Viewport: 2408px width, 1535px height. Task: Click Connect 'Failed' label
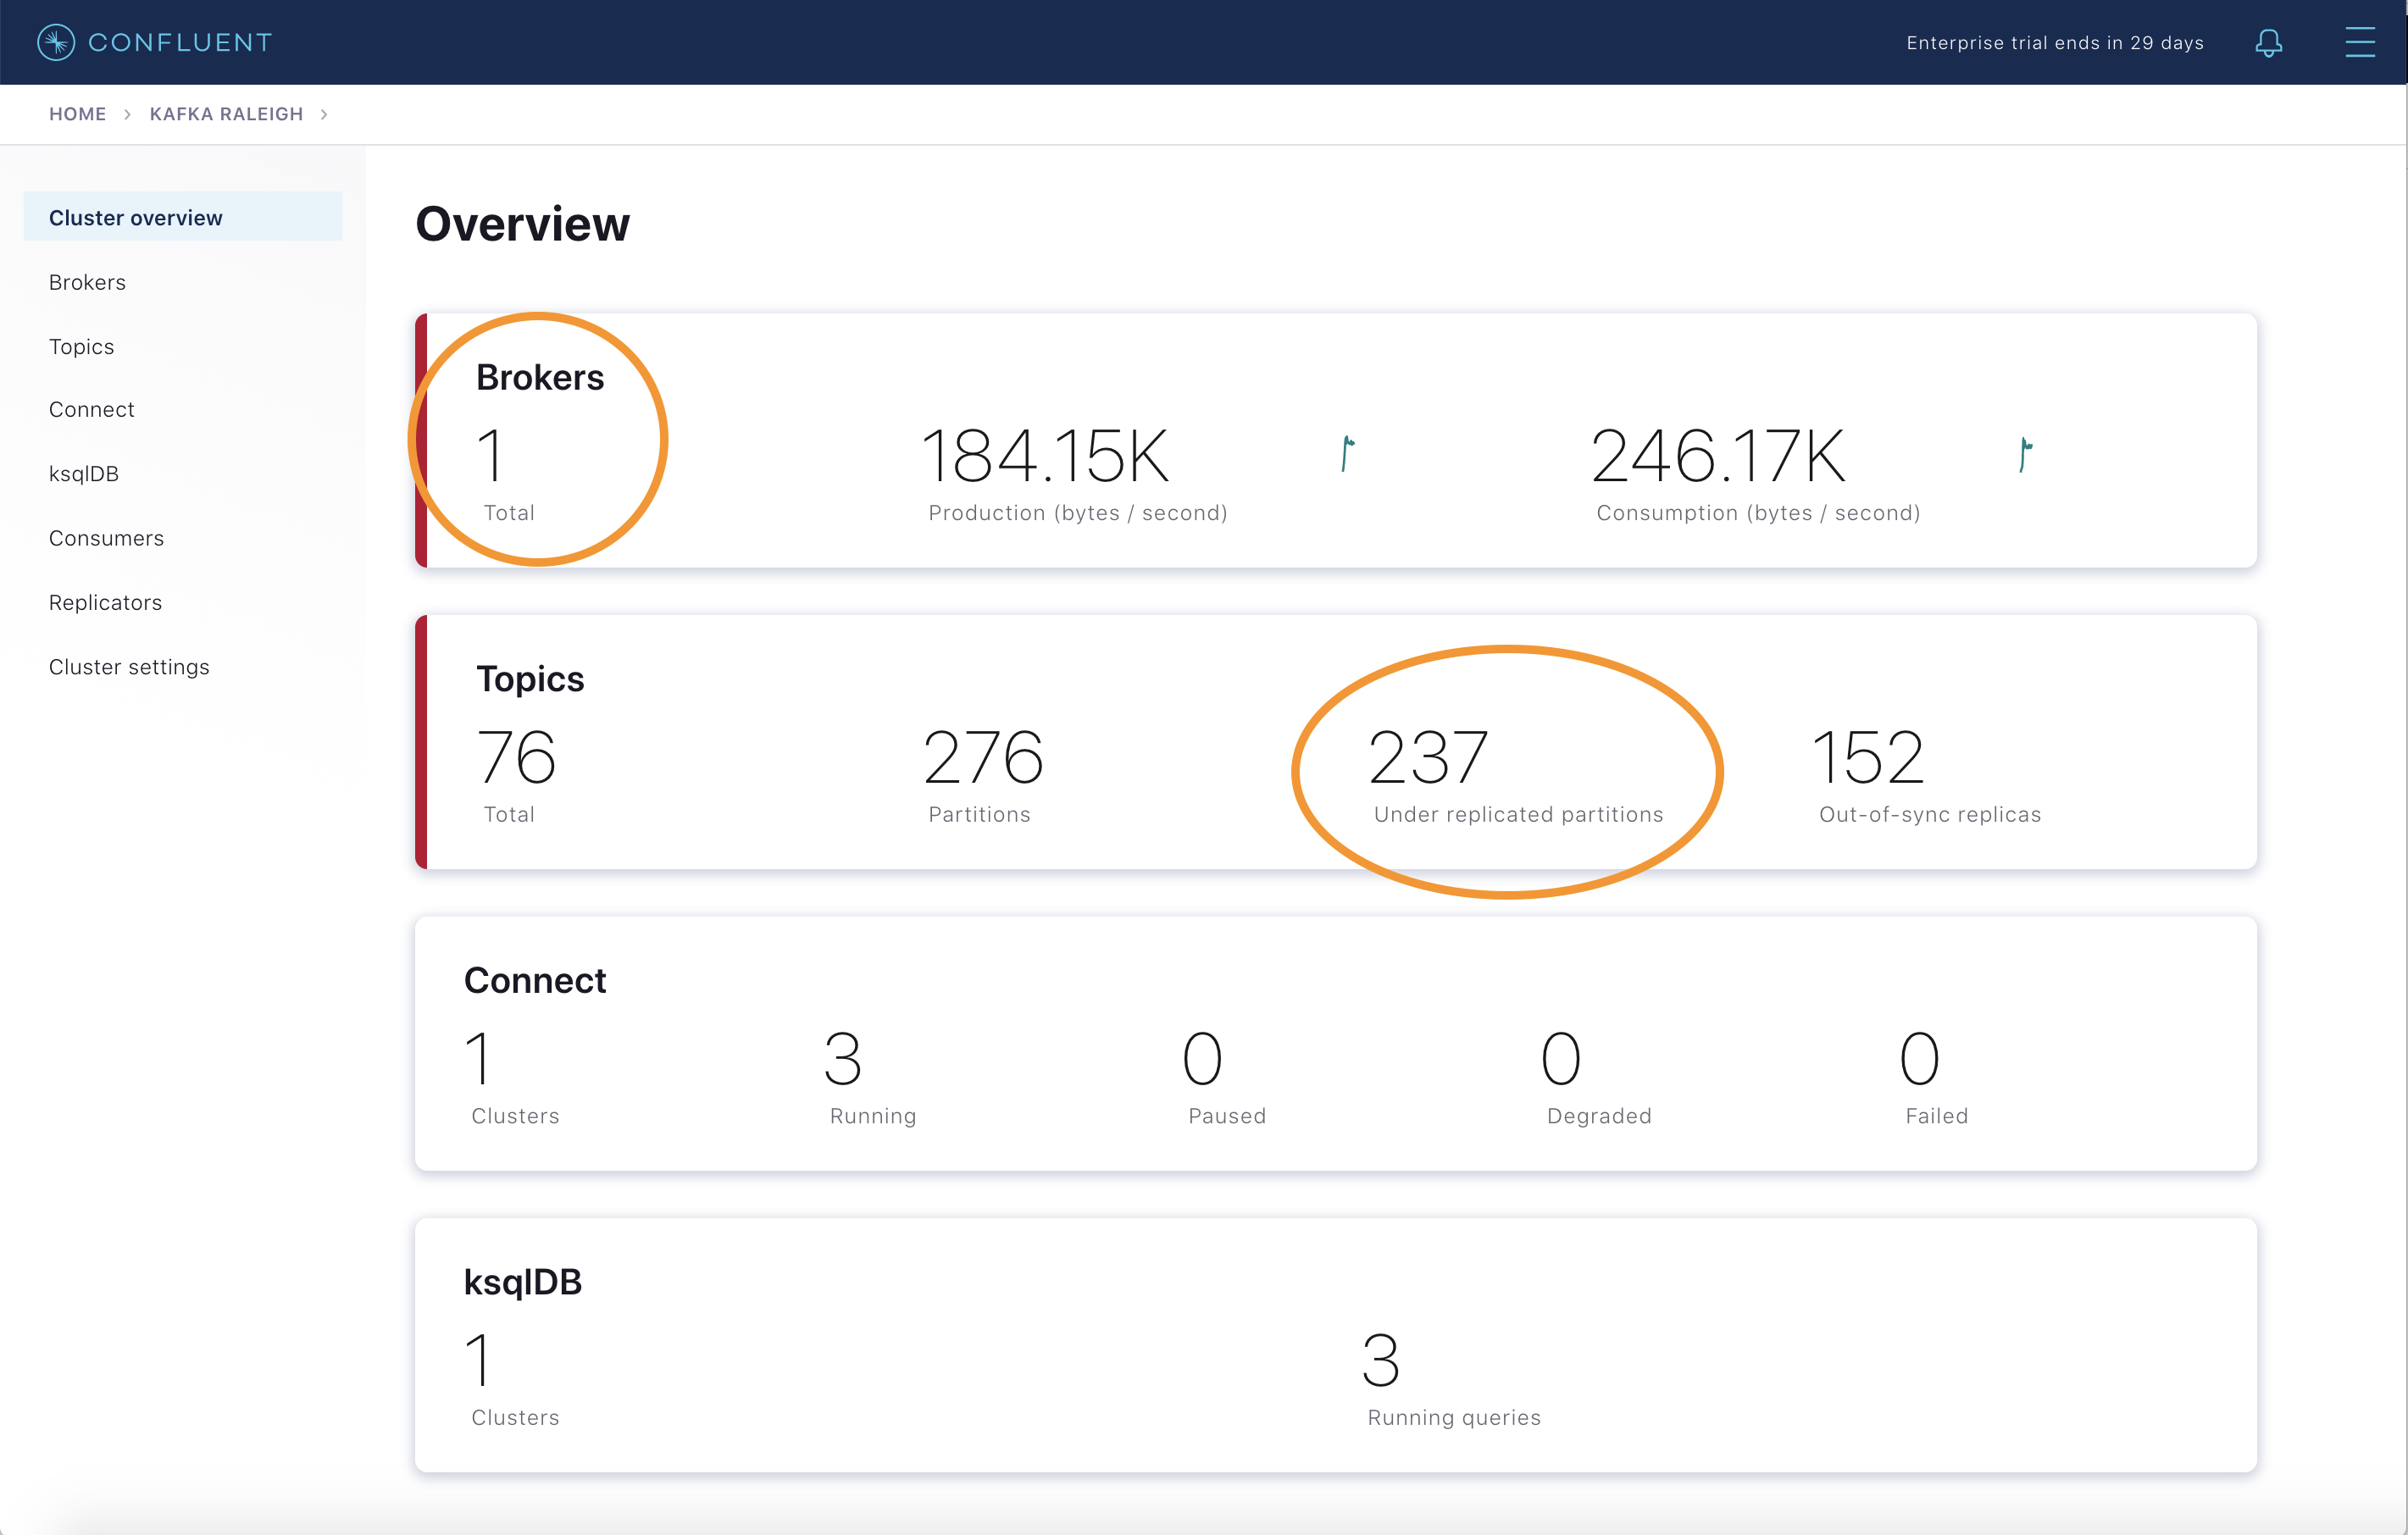pos(1937,1116)
